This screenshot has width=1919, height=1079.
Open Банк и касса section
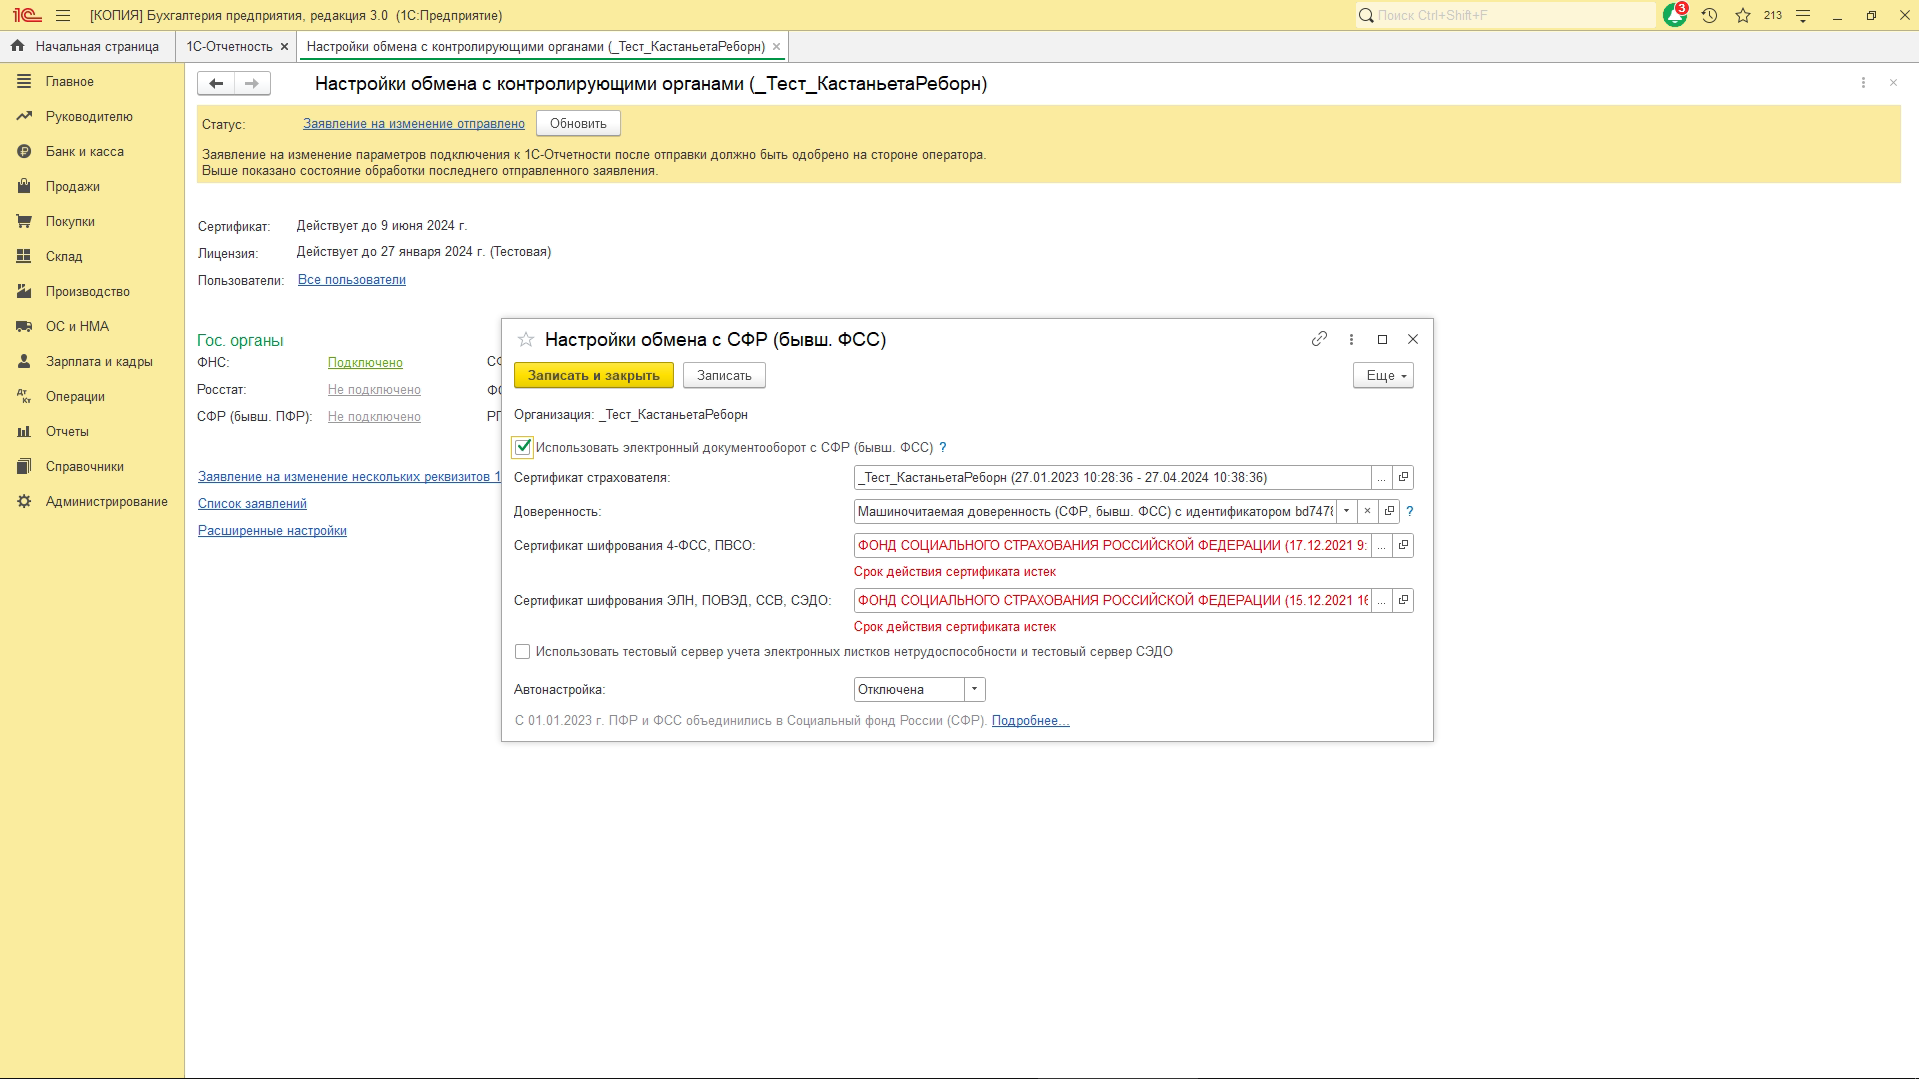[85, 152]
